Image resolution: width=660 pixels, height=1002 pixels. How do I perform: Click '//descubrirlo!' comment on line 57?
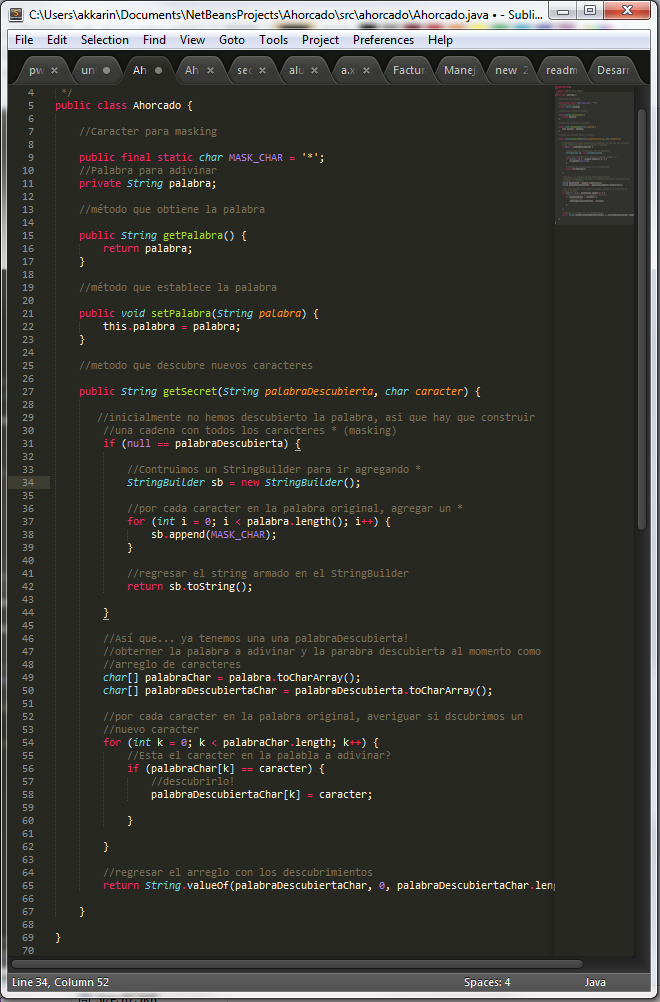click(193, 782)
